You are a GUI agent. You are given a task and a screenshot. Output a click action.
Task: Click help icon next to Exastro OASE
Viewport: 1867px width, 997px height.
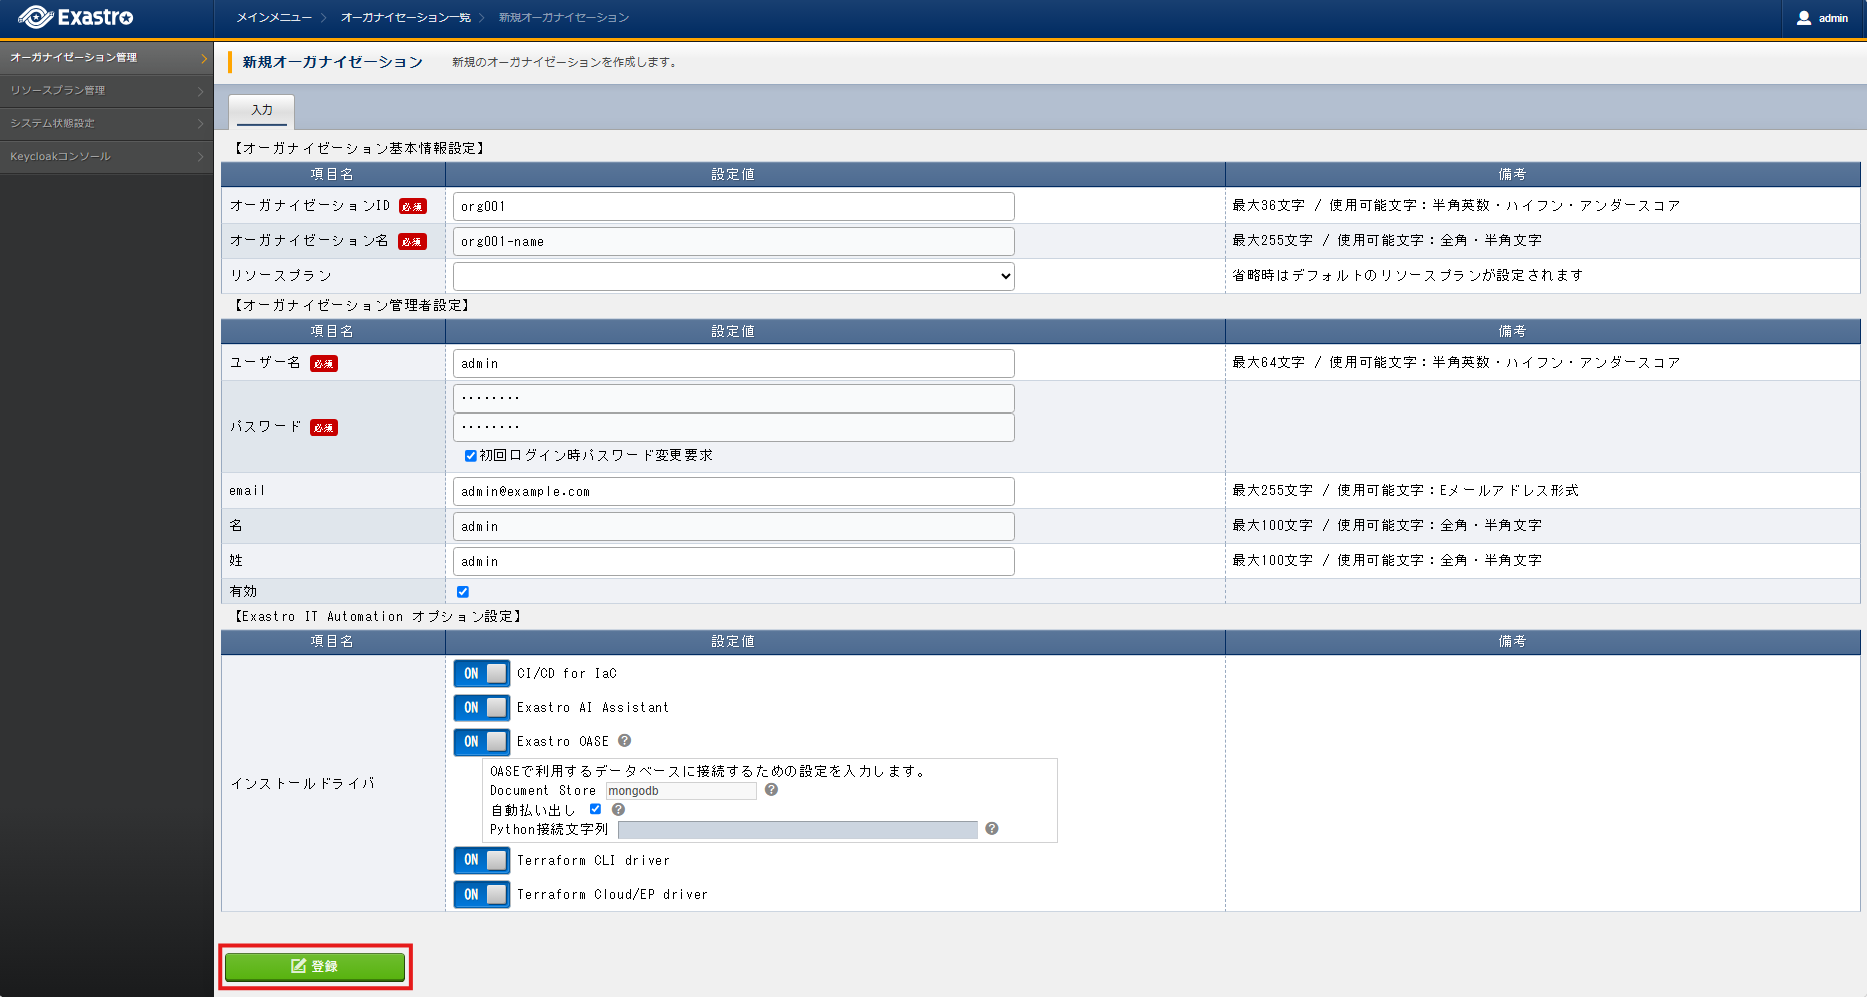[624, 741]
